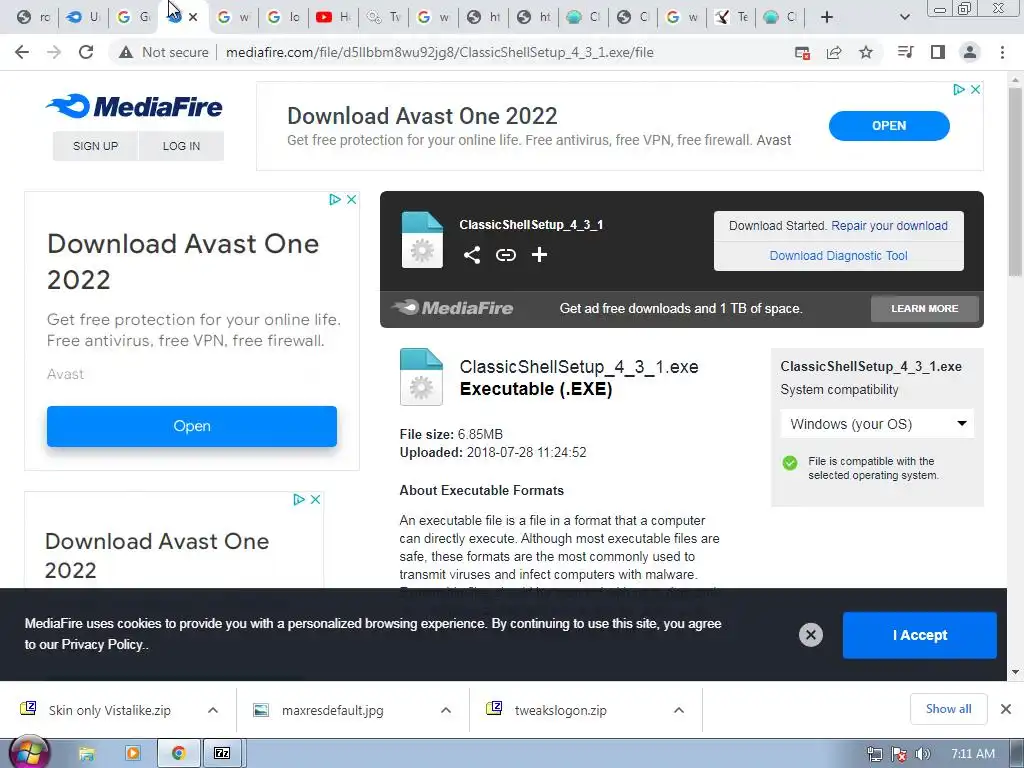Switch to the first tab labeled ro
1024x768 pixels.
tap(33, 17)
